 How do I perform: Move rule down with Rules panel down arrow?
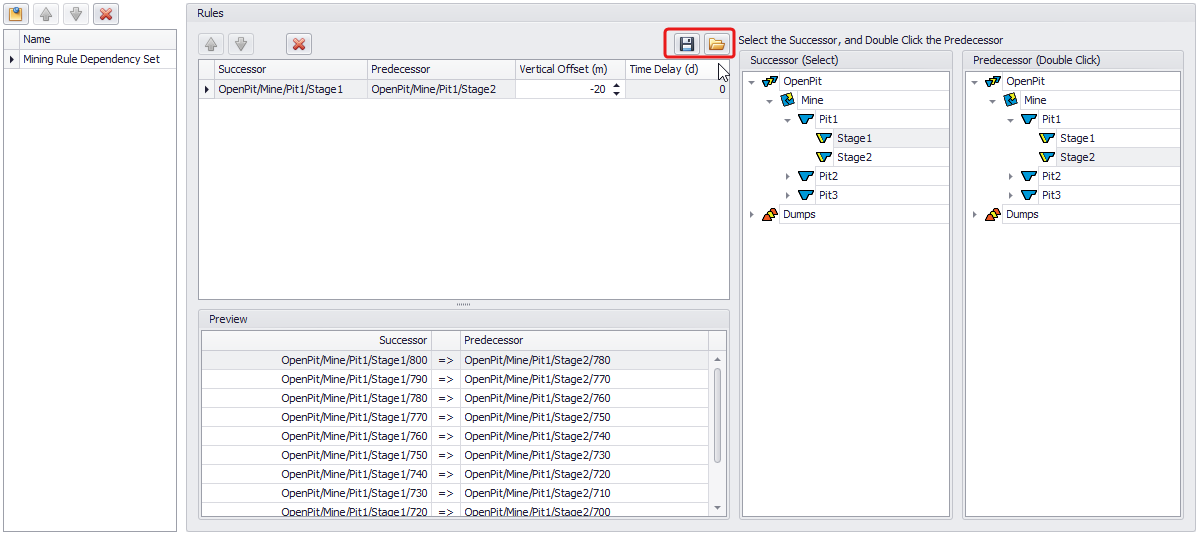click(241, 44)
